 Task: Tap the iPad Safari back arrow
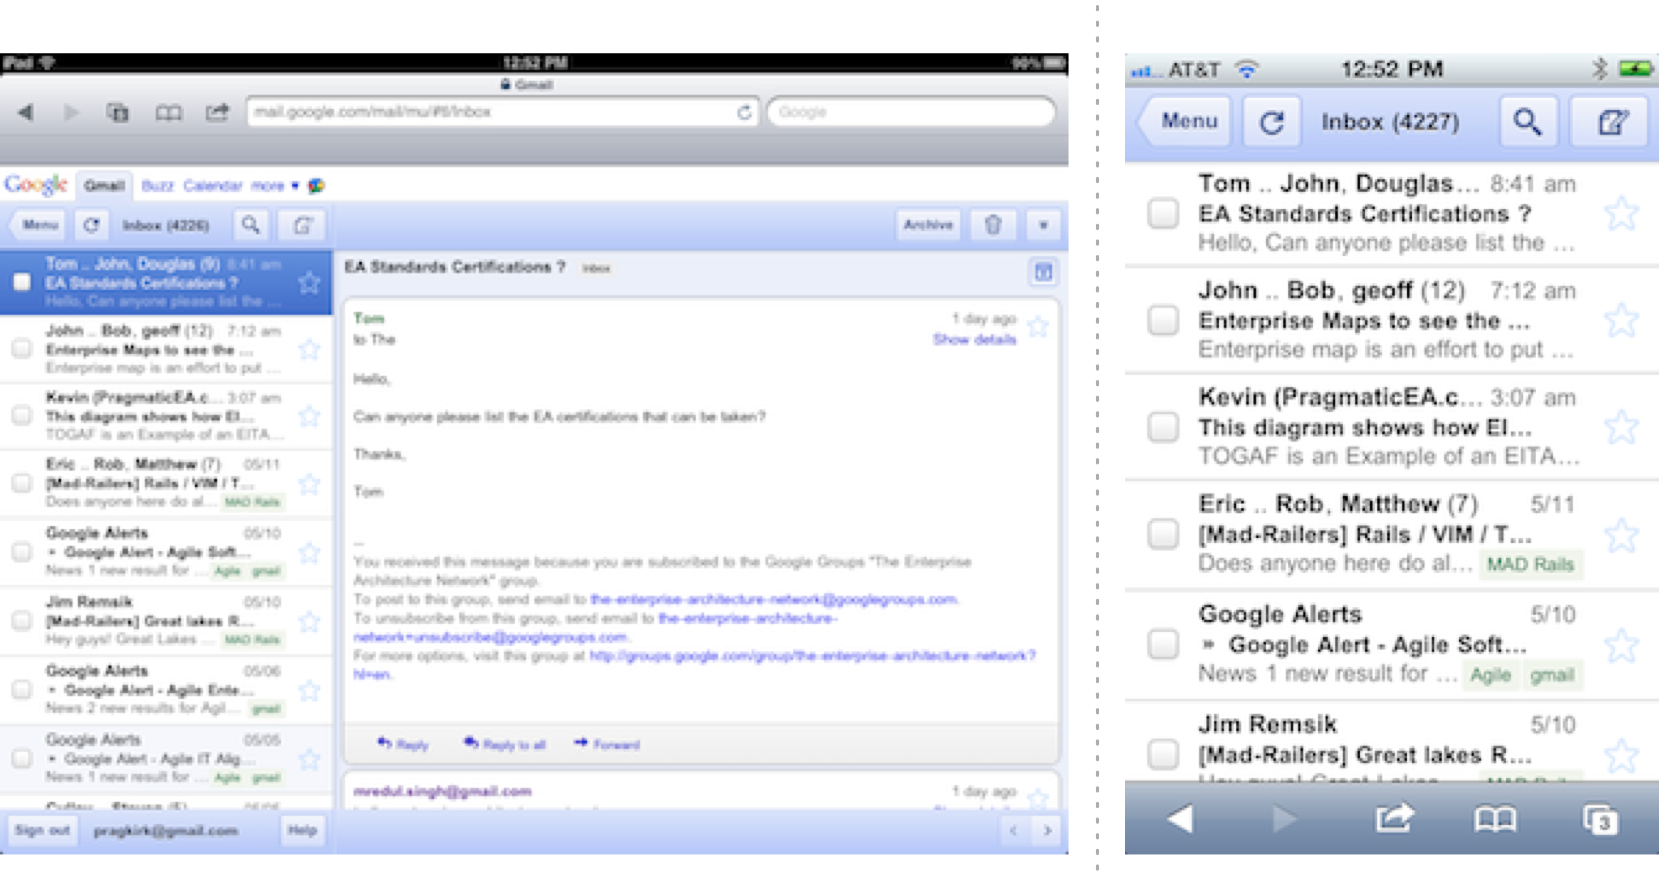25,112
